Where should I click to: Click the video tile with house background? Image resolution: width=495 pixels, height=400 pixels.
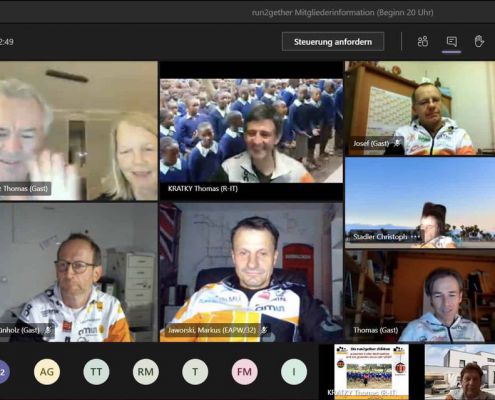pyautogui.click(x=460, y=372)
